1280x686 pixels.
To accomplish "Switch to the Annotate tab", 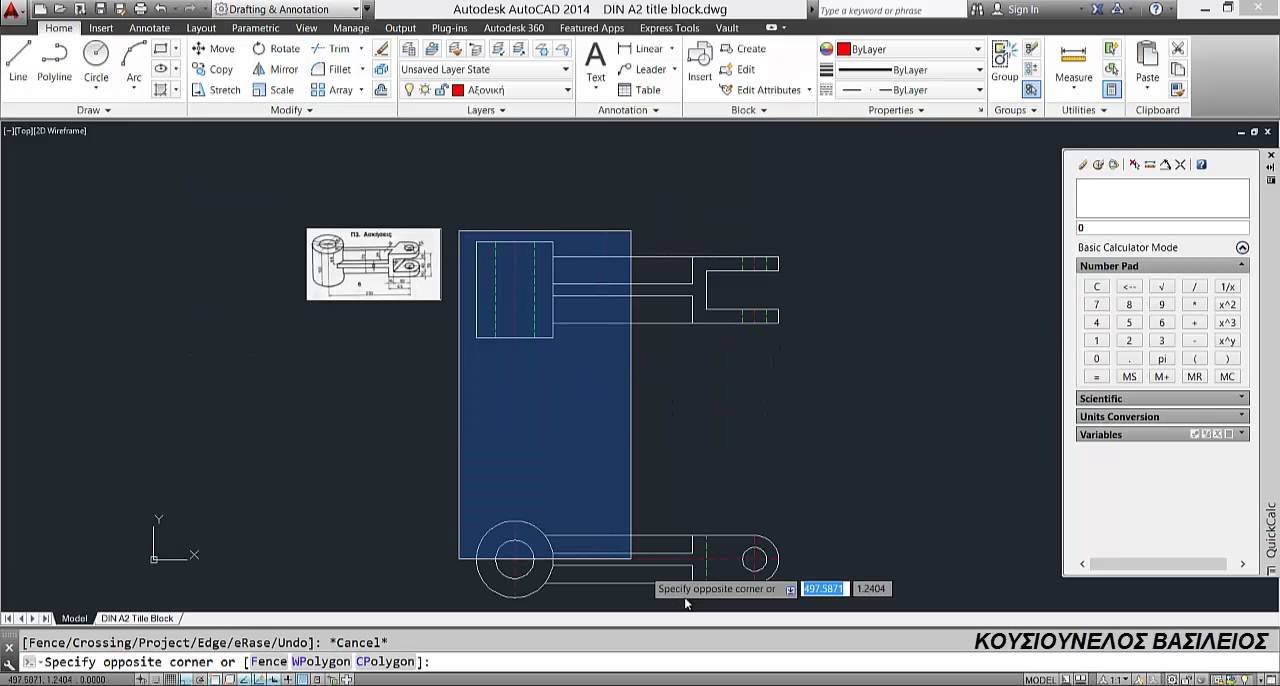I will [x=149, y=28].
